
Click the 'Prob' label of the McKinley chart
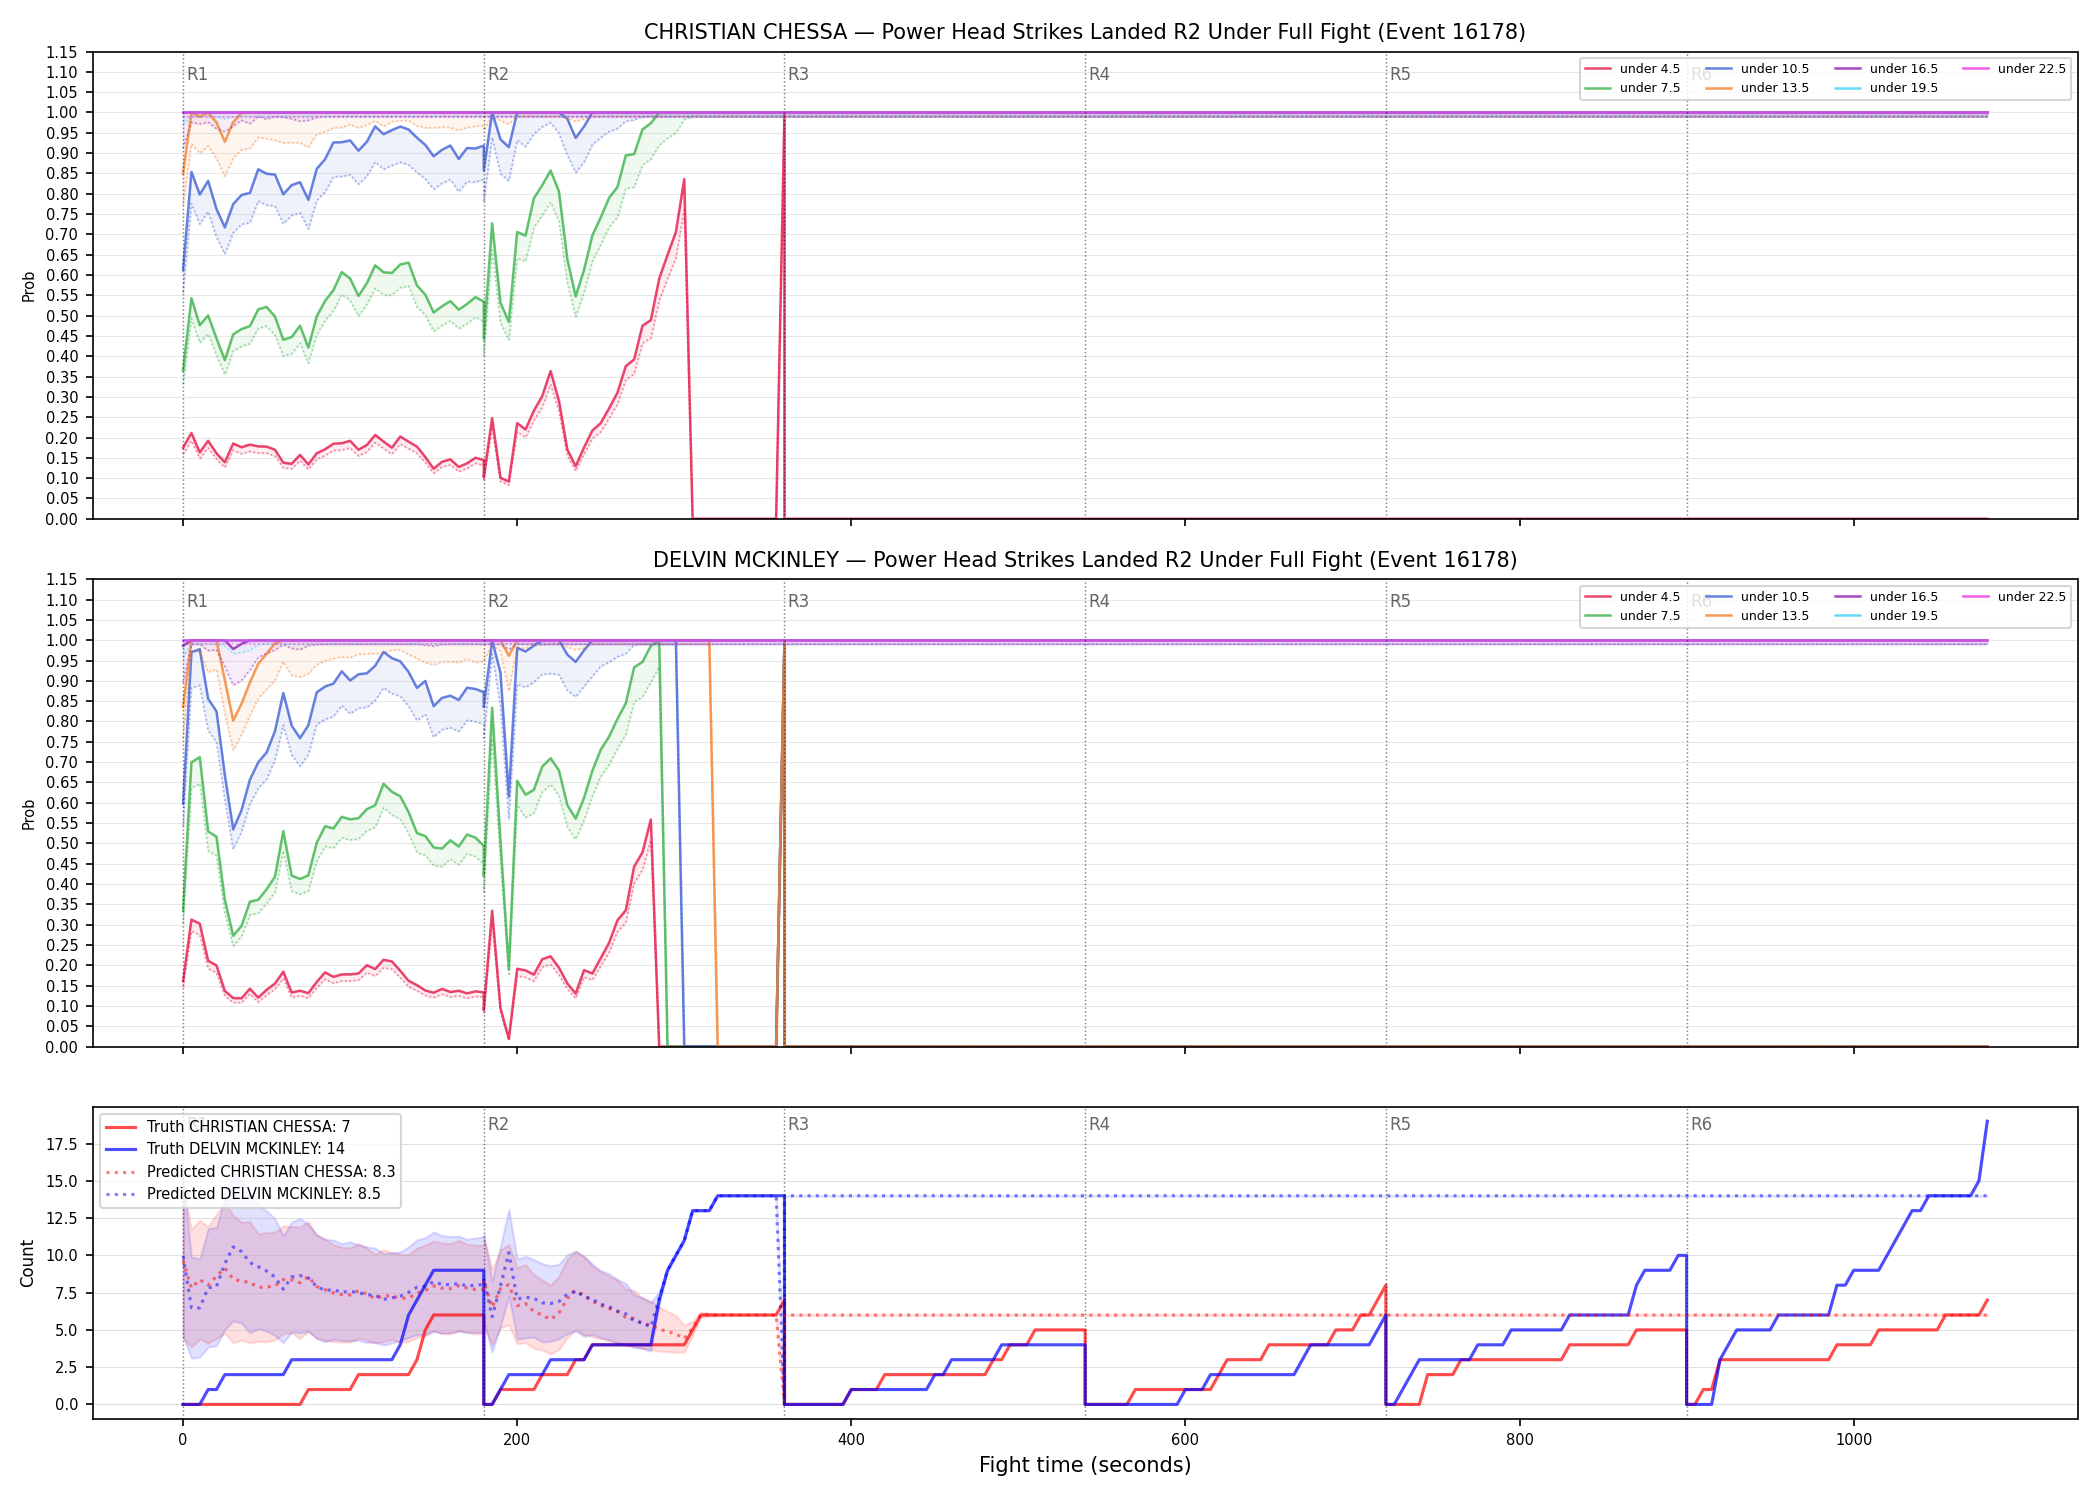coord(28,814)
